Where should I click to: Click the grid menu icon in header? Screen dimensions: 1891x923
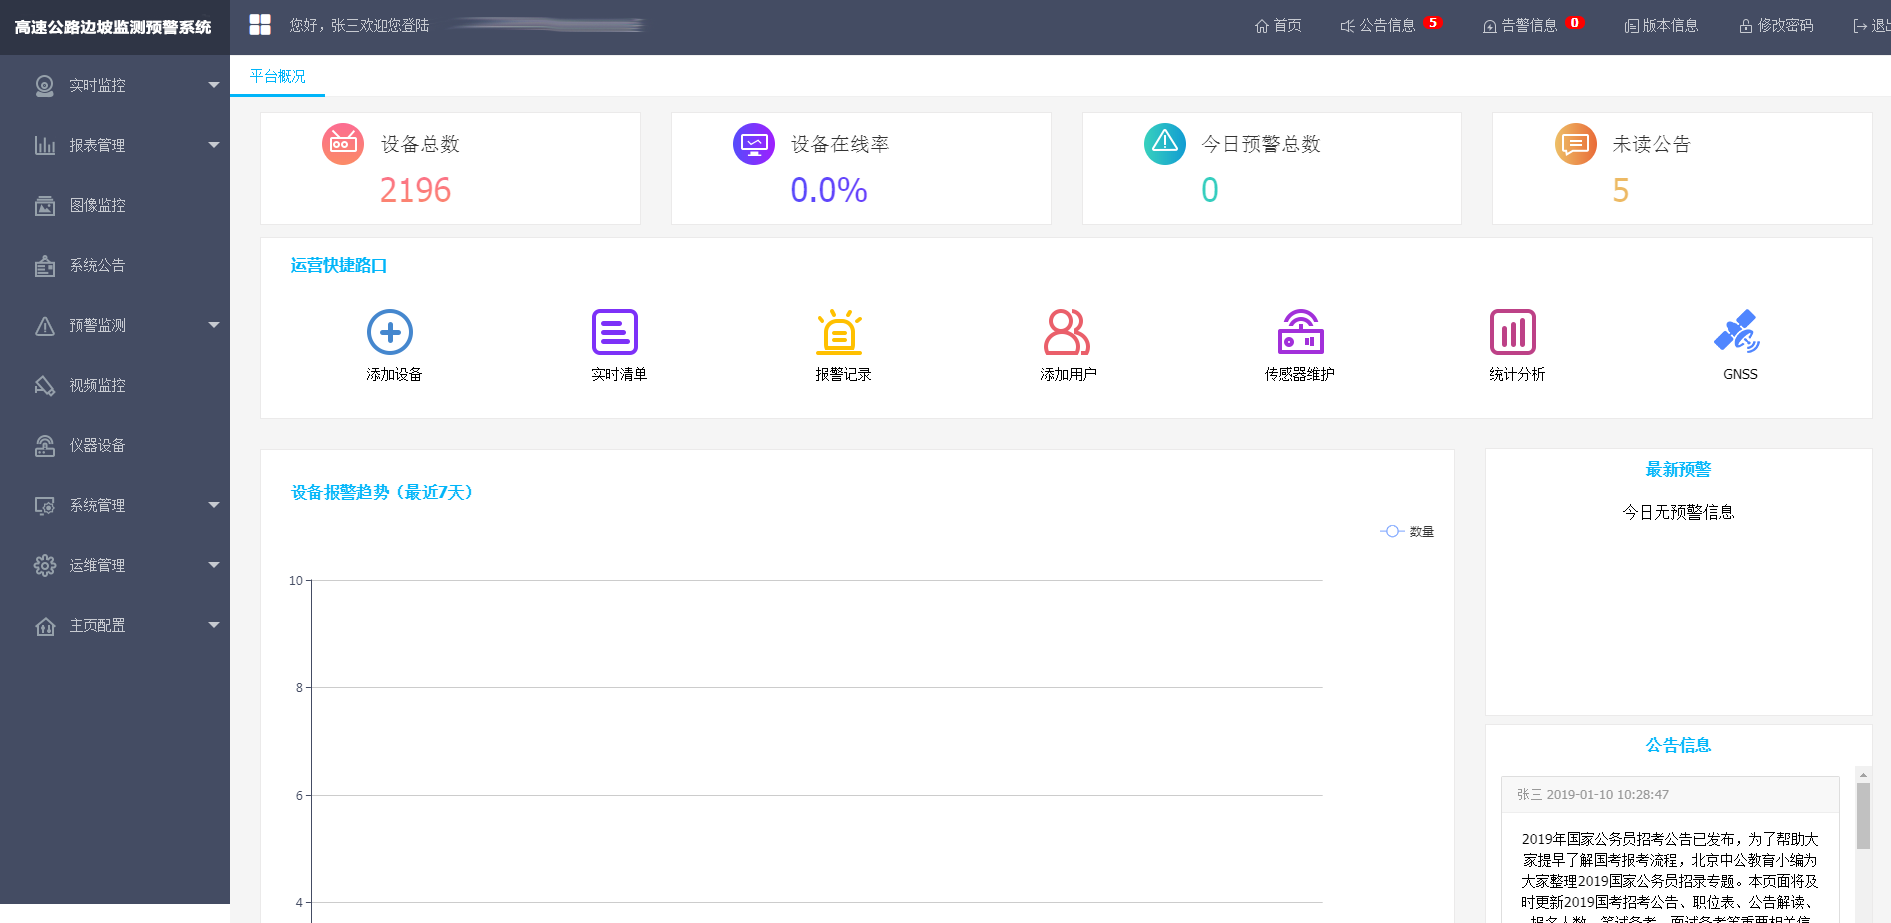pos(260,25)
